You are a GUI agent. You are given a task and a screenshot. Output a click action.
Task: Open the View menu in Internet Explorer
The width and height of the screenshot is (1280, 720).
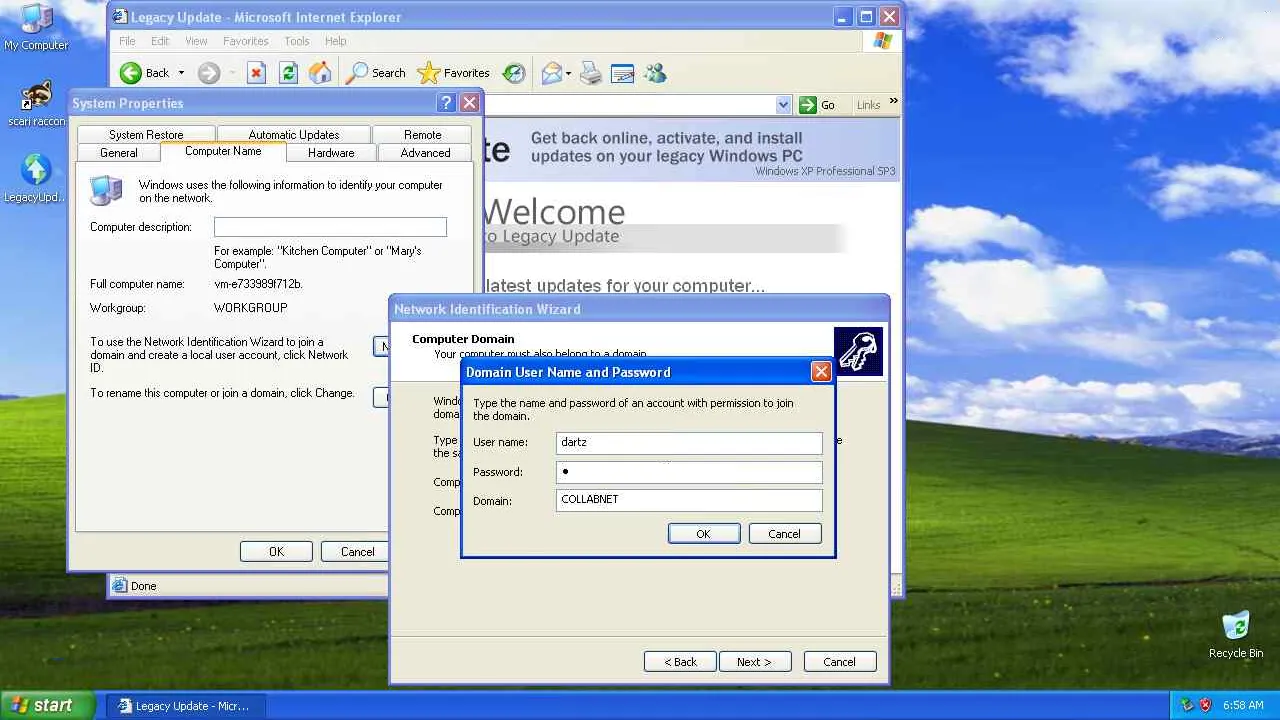[196, 41]
